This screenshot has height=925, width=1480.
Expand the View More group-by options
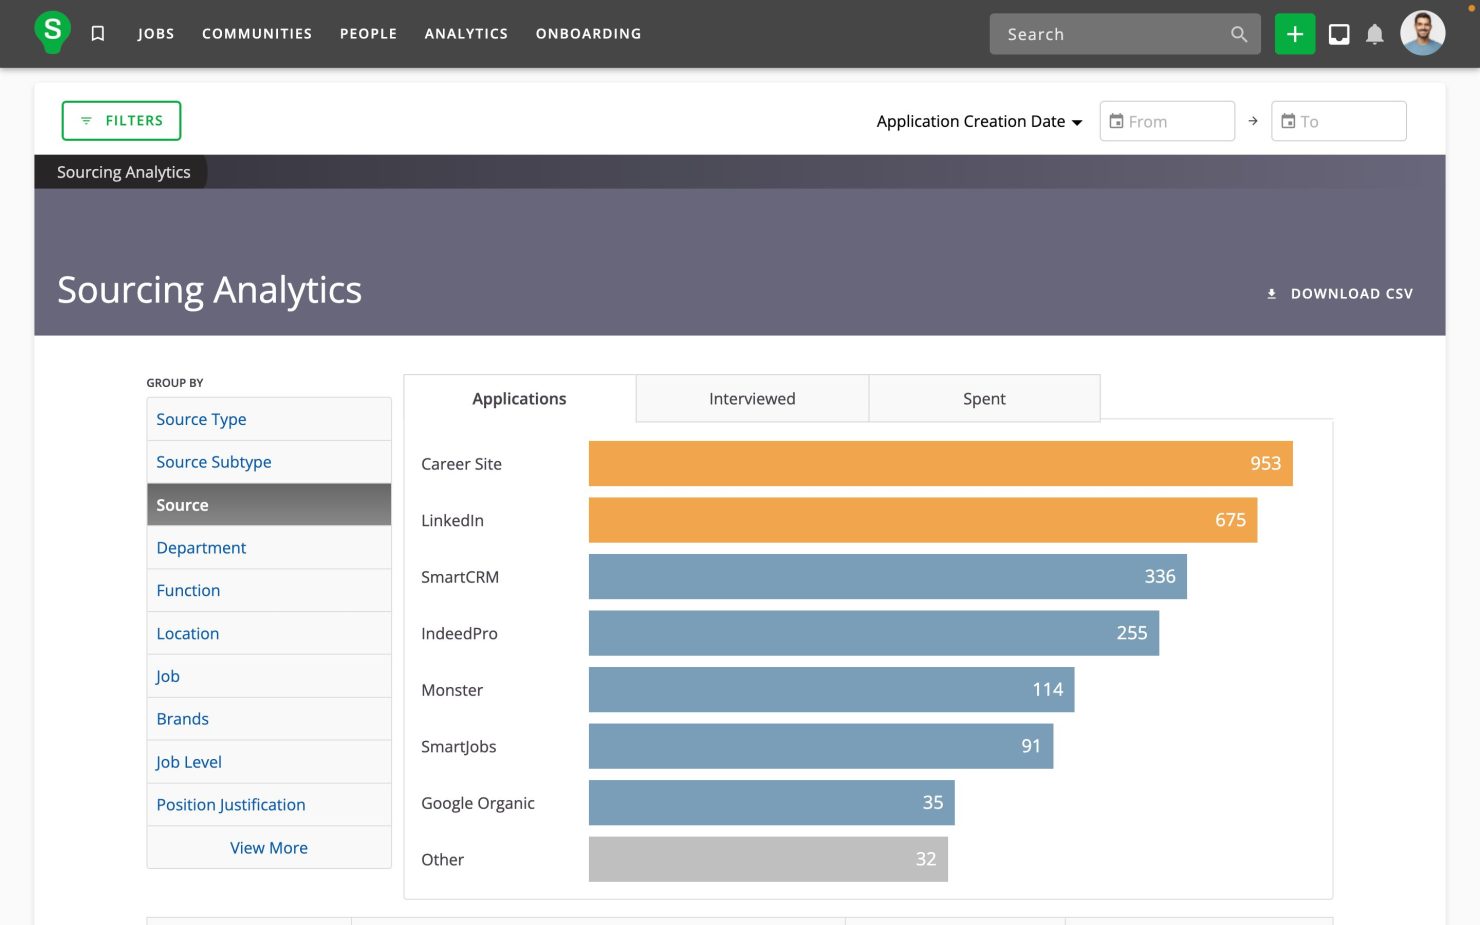click(x=269, y=848)
